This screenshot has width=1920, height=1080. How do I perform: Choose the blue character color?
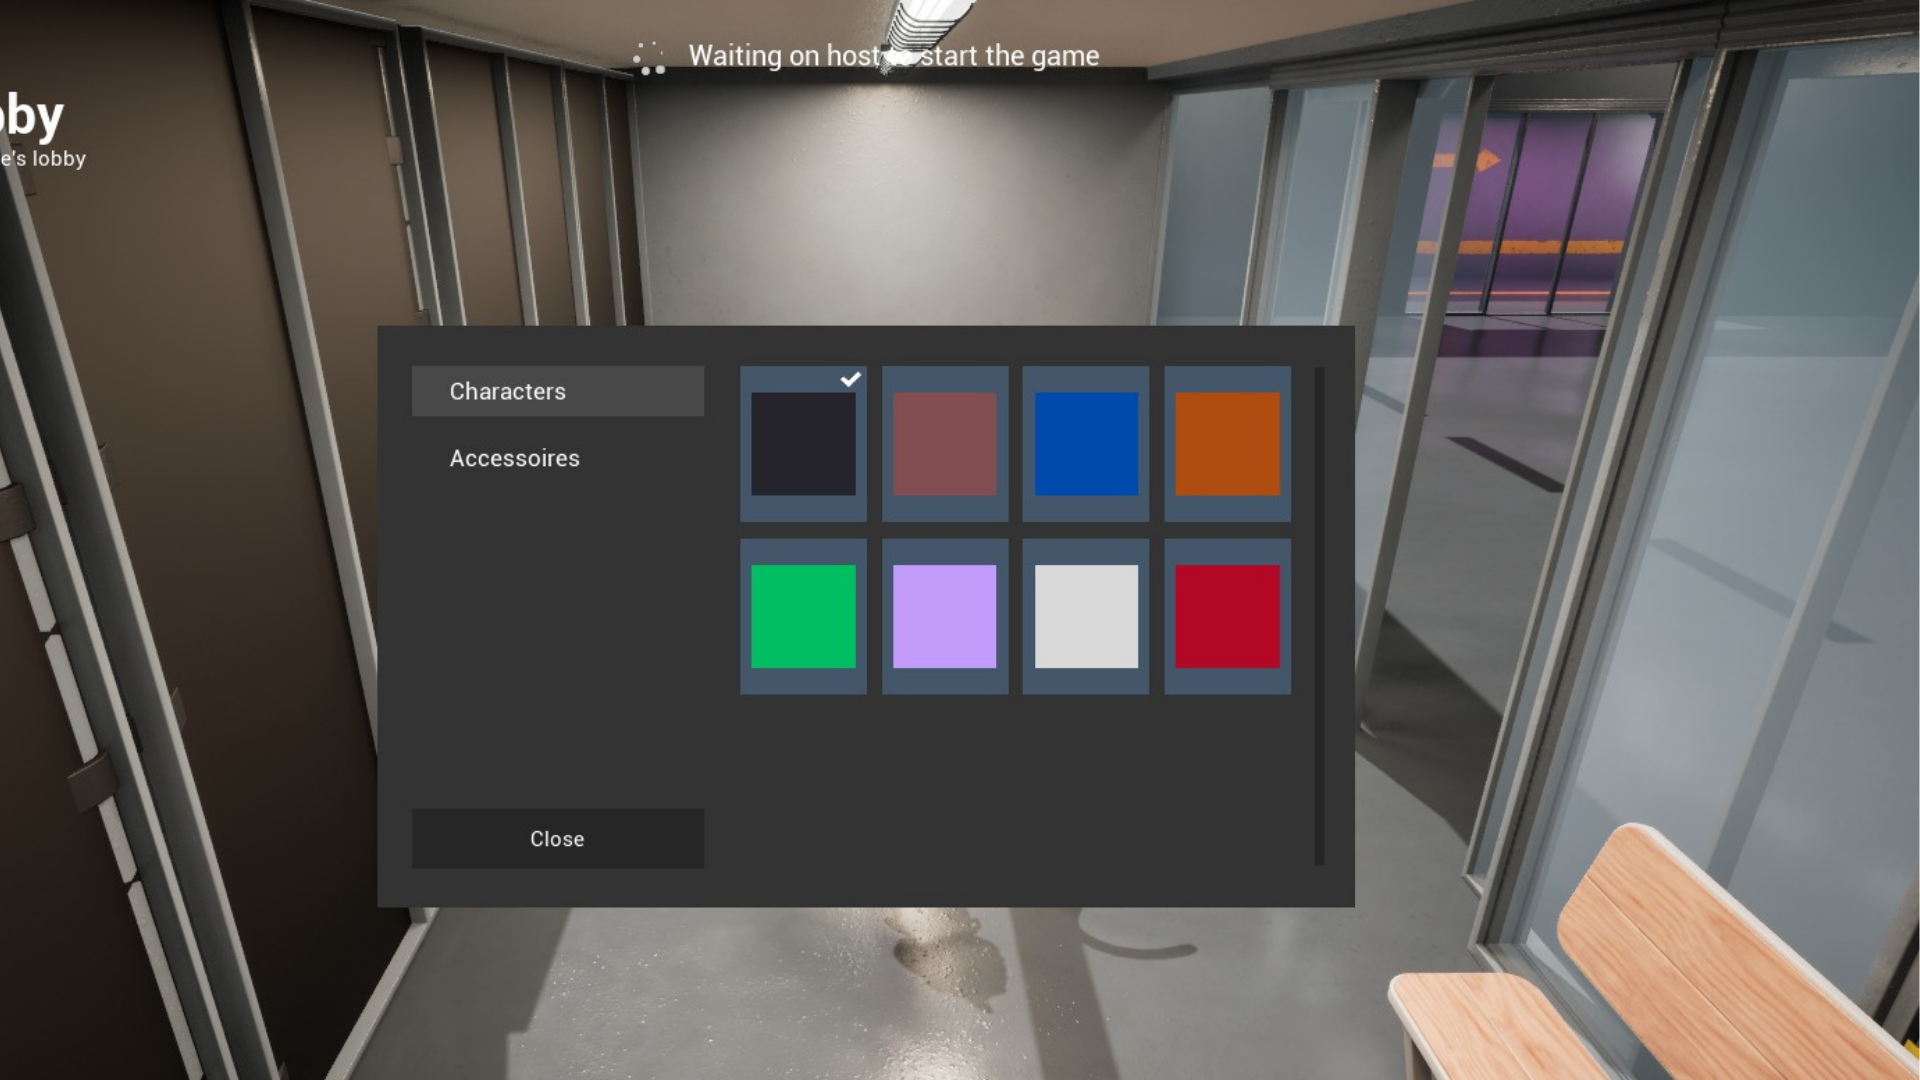tap(1086, 444)
